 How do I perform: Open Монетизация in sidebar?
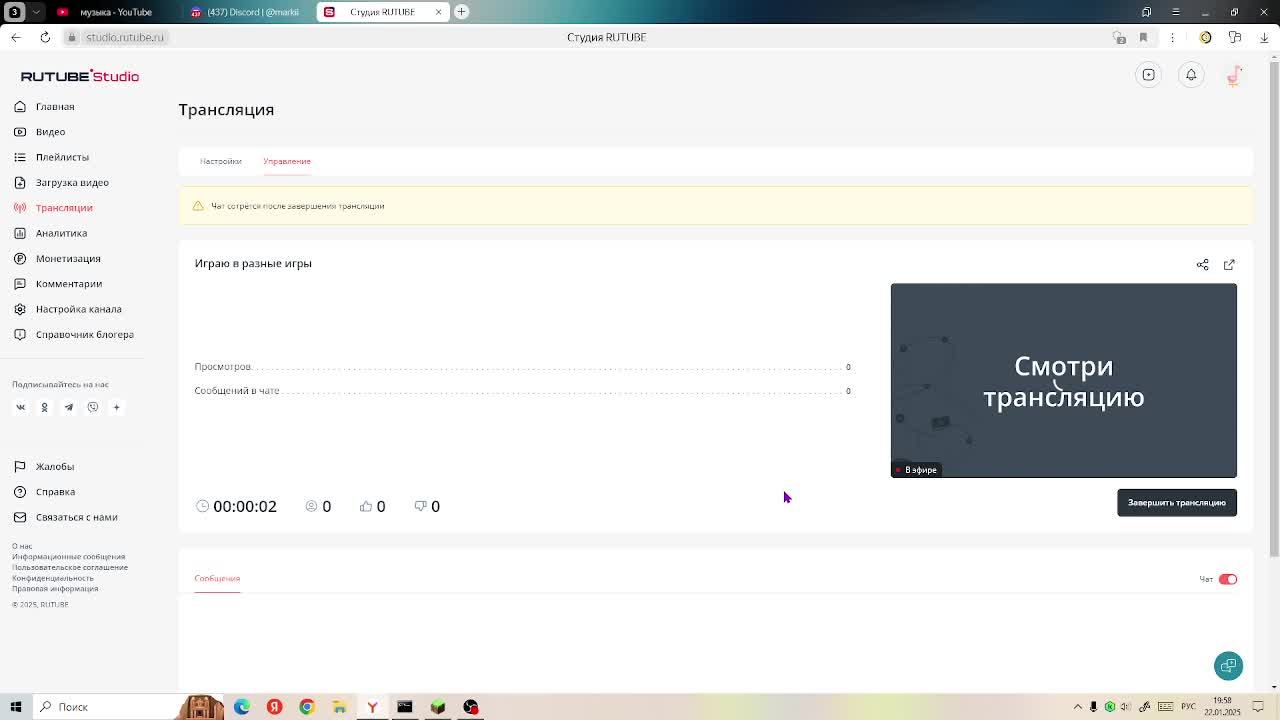(68, 259)
